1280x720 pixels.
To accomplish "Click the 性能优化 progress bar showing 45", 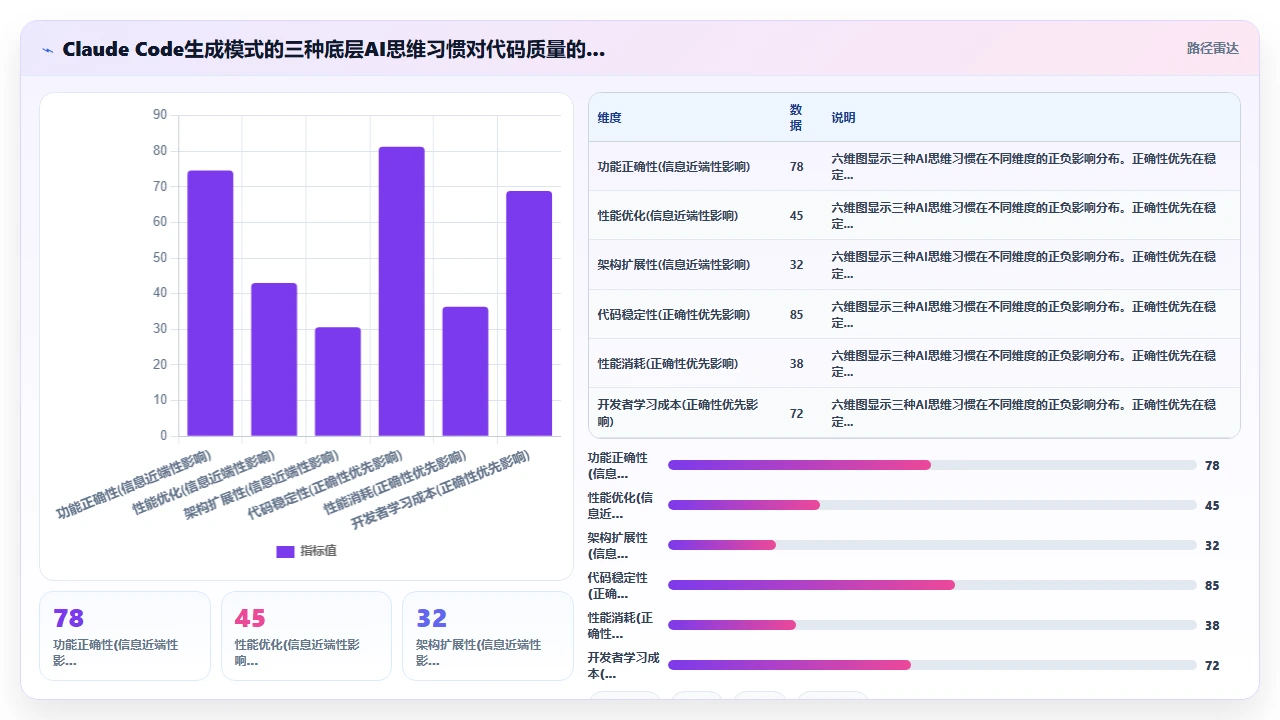I will click(932, 505).
